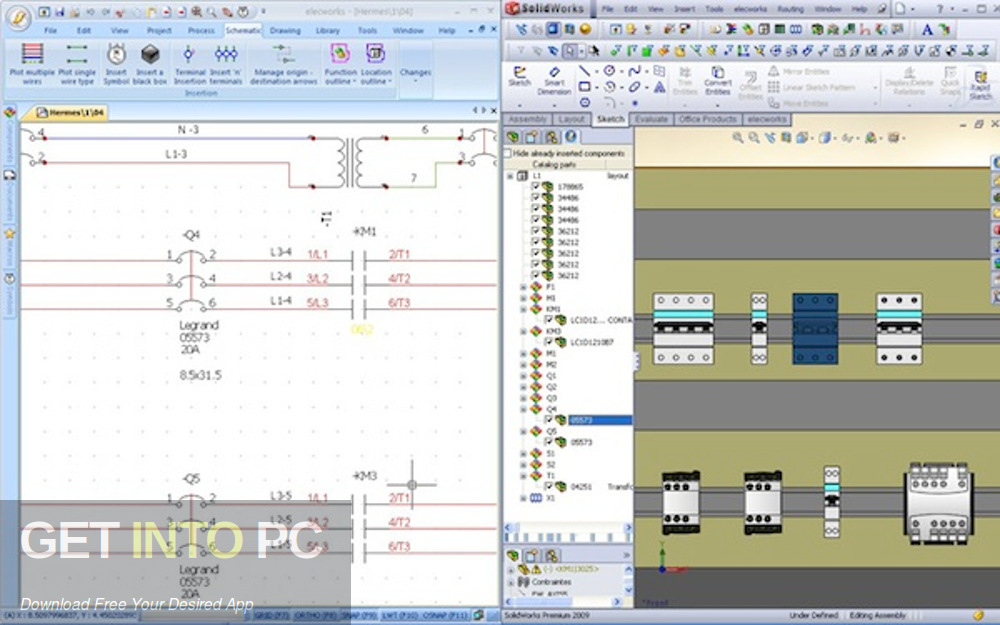This screenshot has height=625, width=1000.
Task: Click Zoom to Fit in SolidWorks viewport toolbar
Action: point(737,138)
